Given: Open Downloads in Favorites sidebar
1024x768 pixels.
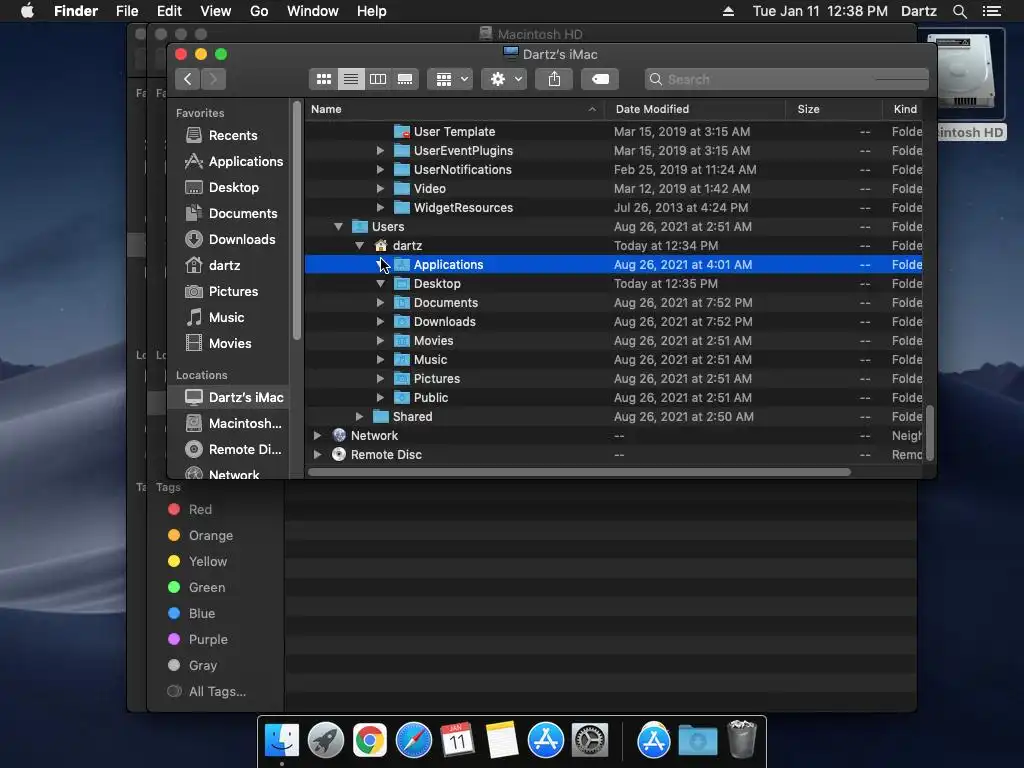Looking at the screenshot, I should click(x=230, y=240).
